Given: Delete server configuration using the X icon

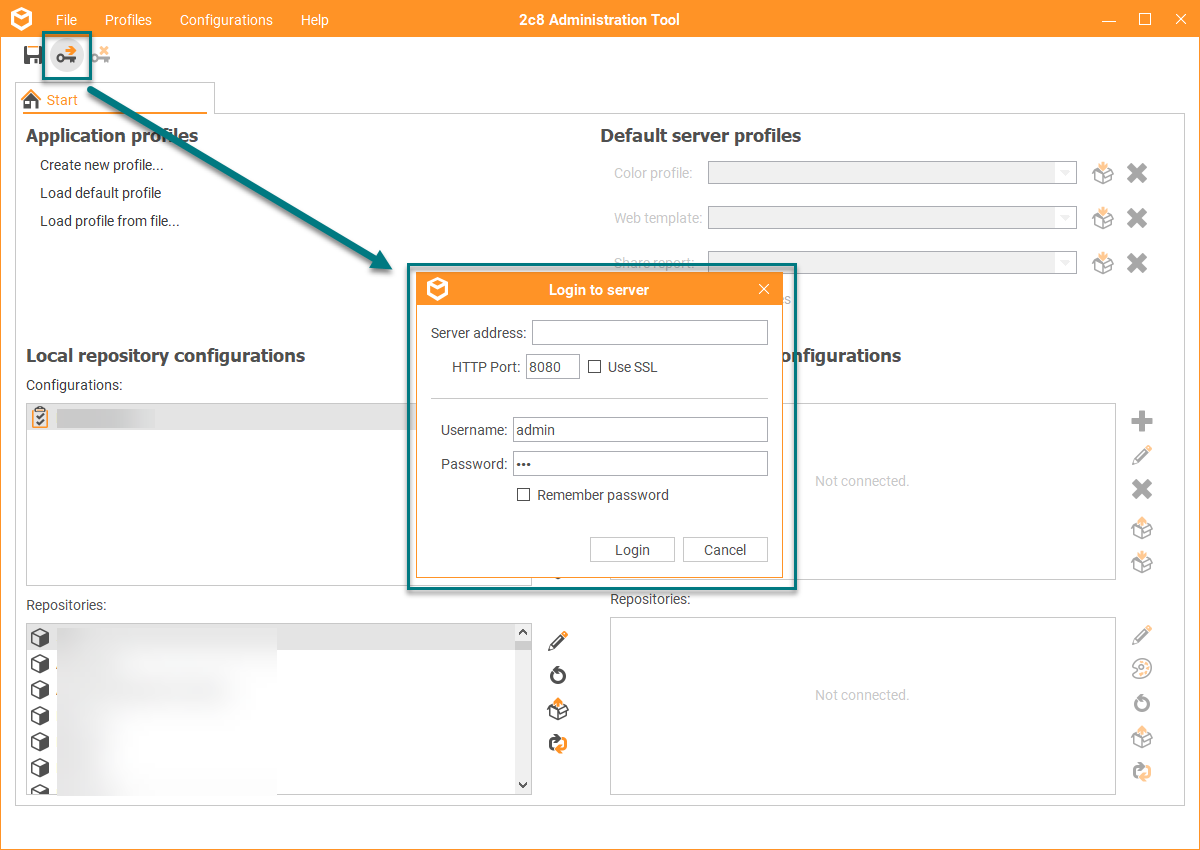Looking at the screenshot, I should click(x=1142, y=489).
